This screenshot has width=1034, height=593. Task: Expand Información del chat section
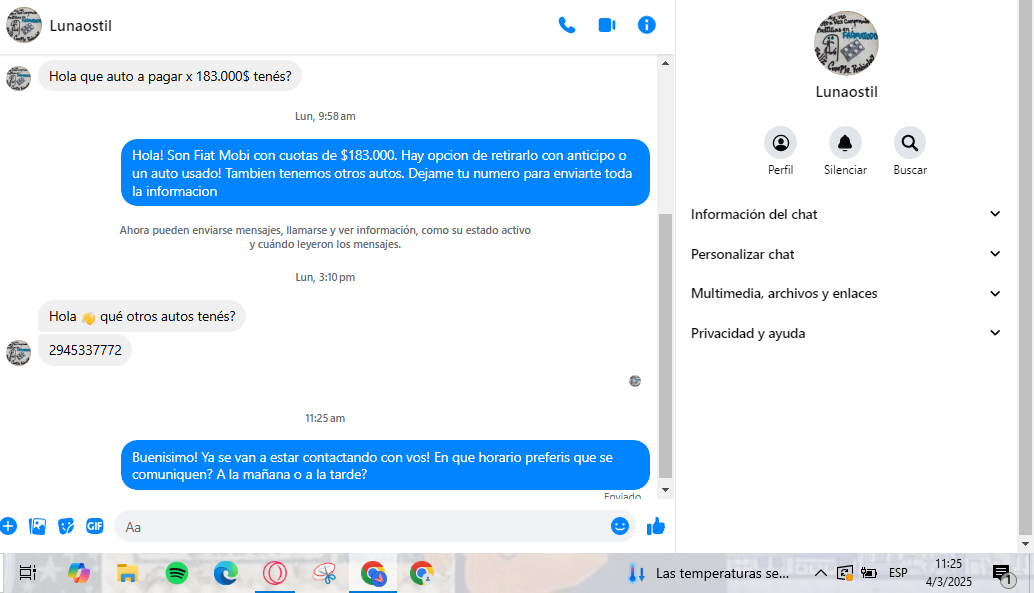[845, 214]
